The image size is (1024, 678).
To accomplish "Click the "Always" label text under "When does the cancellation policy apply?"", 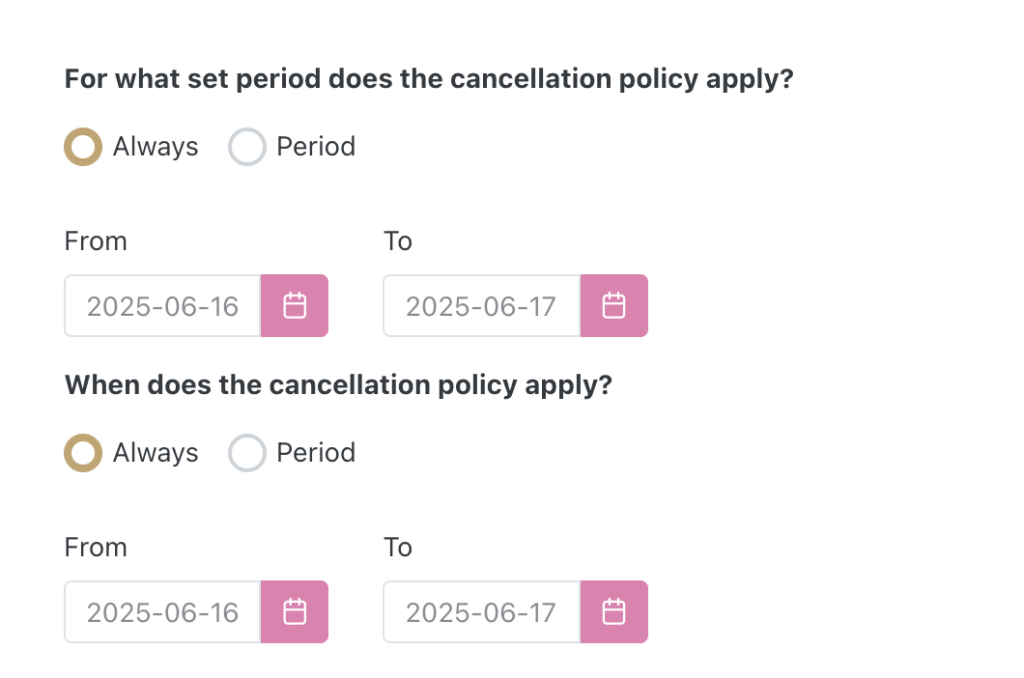I will click(155, 453).
